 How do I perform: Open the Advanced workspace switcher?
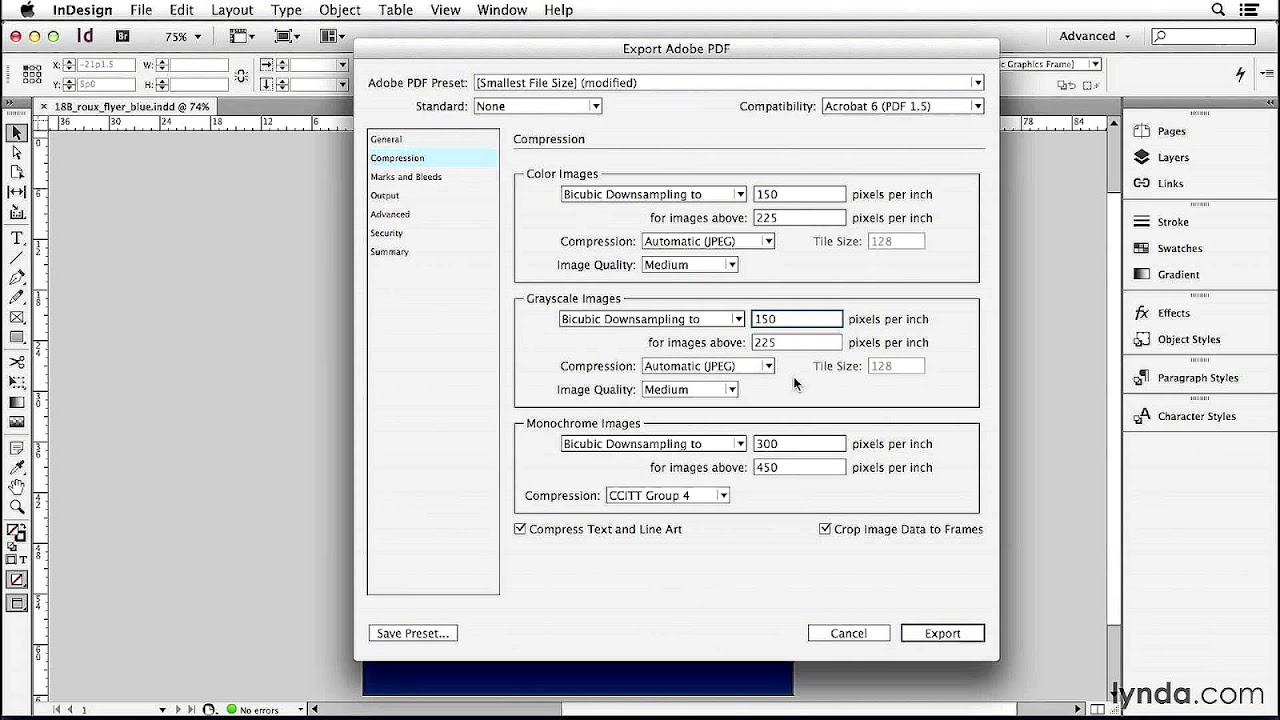click(1095, 36)
